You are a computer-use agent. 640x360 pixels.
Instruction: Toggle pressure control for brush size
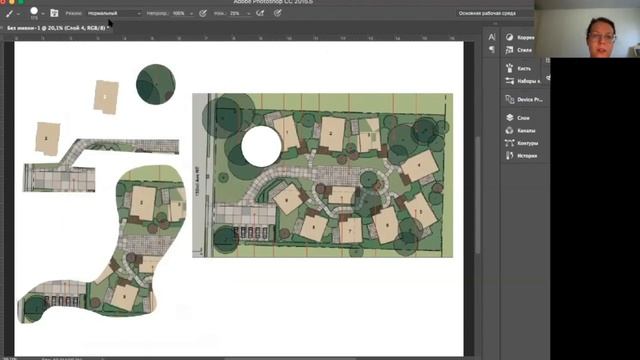point(278,13)
